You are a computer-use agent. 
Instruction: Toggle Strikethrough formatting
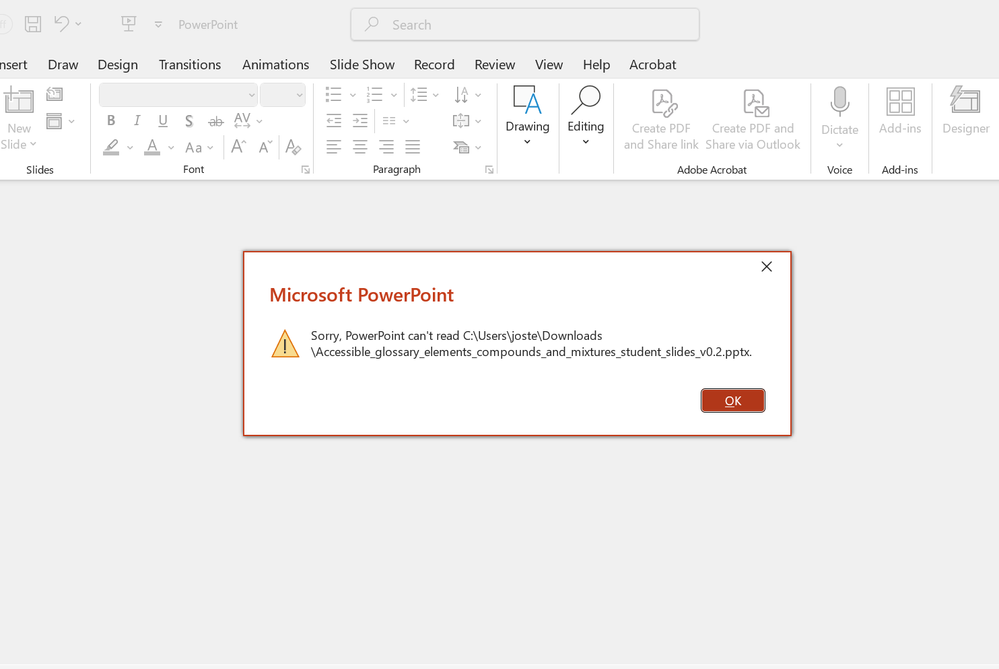tap(216, 120)
